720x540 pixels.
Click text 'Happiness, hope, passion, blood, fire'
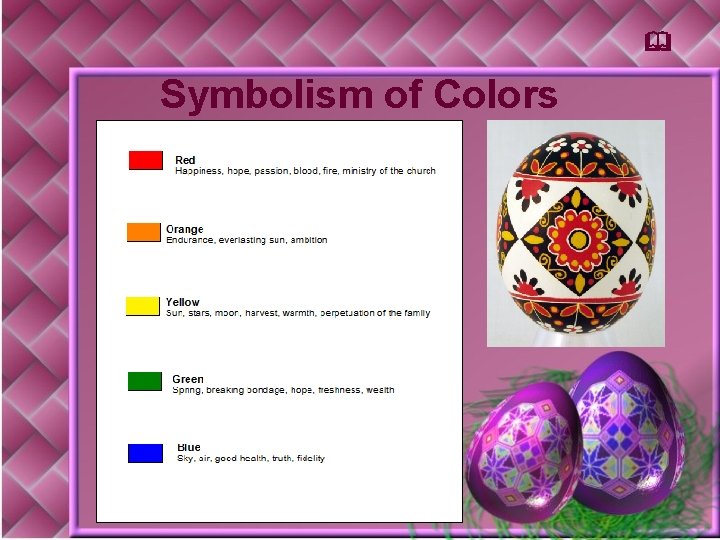(256, 171)
